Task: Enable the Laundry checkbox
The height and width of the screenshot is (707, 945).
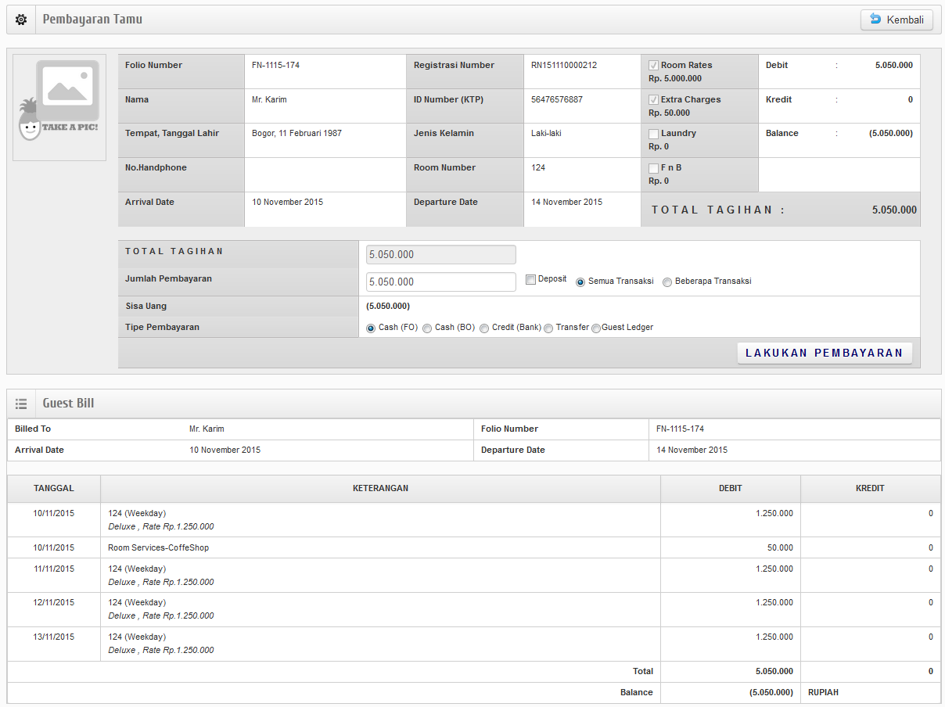Action: tap(654, 134)
